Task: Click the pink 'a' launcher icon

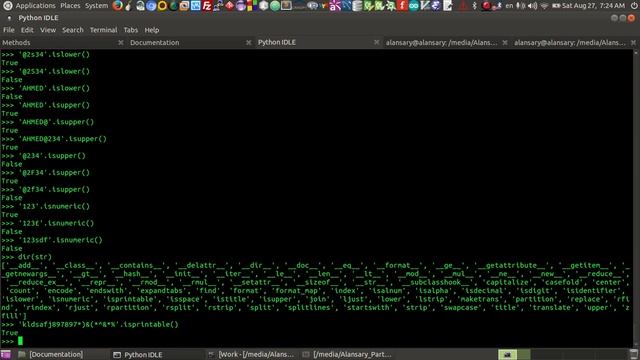Action: tap(336, 6)
